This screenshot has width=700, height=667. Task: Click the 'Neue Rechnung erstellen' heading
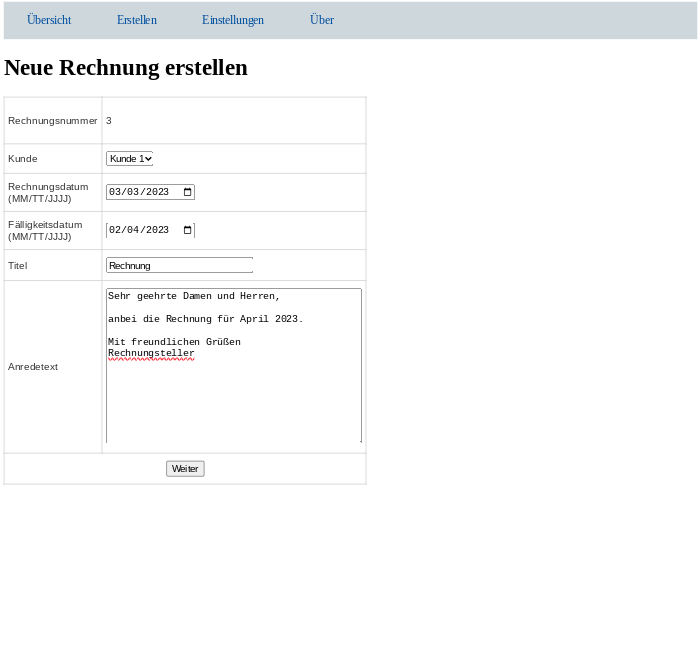point(126,68)
